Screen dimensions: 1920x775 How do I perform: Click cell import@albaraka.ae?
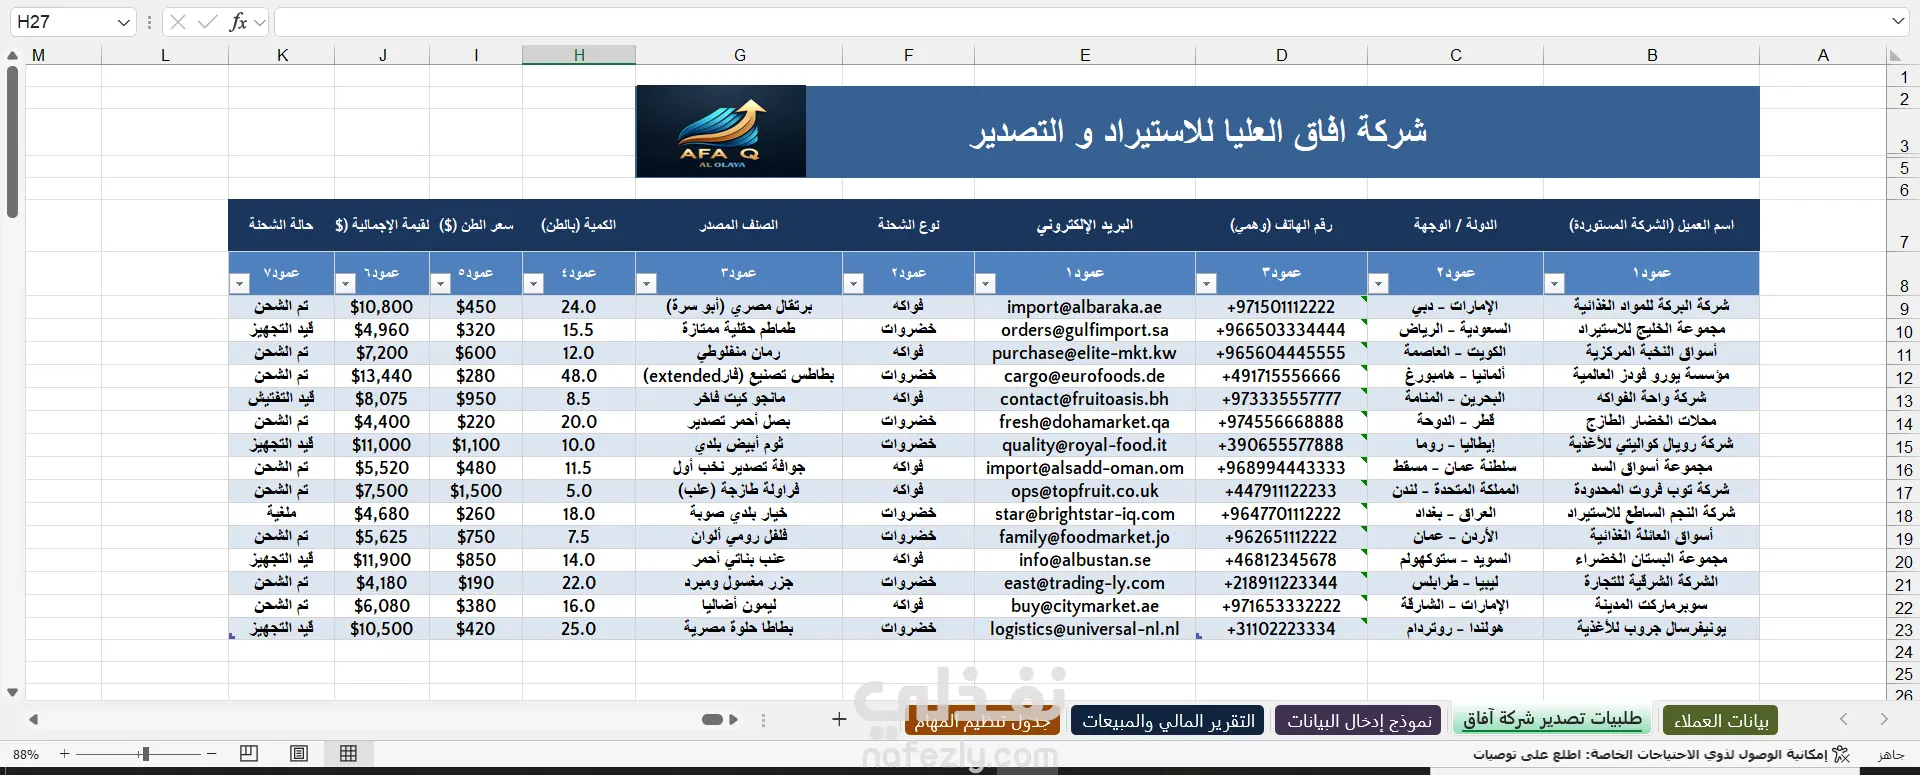click(x=1085, y=307)
